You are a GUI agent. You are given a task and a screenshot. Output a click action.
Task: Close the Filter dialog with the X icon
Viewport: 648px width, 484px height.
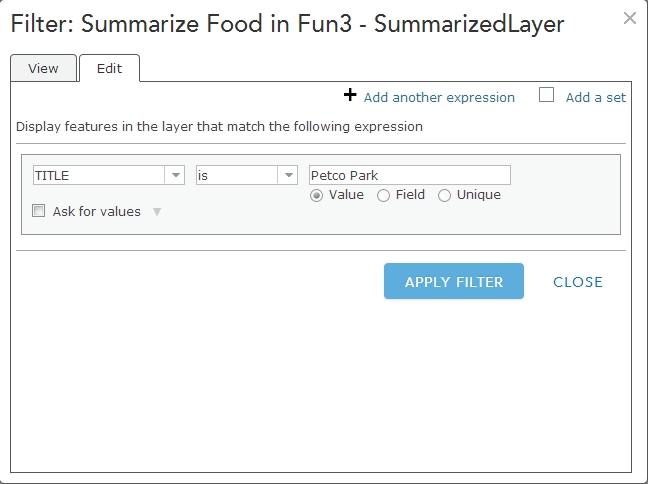click(x=629, y=18)
